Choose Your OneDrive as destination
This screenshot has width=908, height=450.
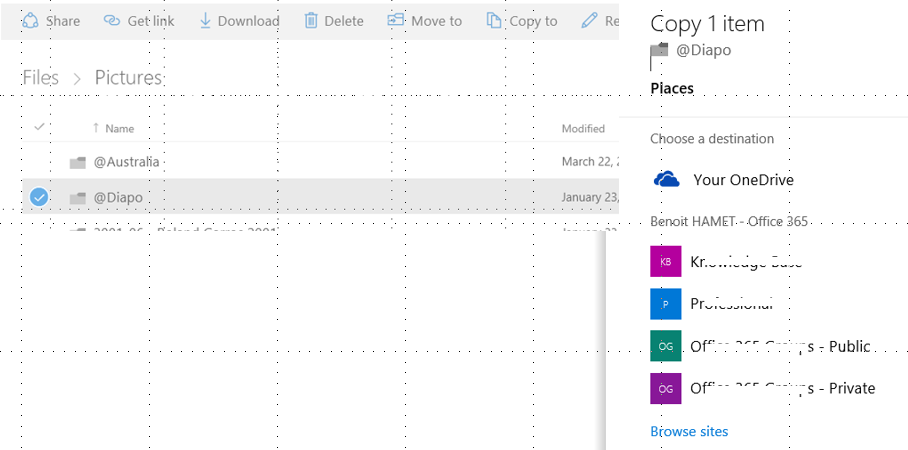[743, 180]
